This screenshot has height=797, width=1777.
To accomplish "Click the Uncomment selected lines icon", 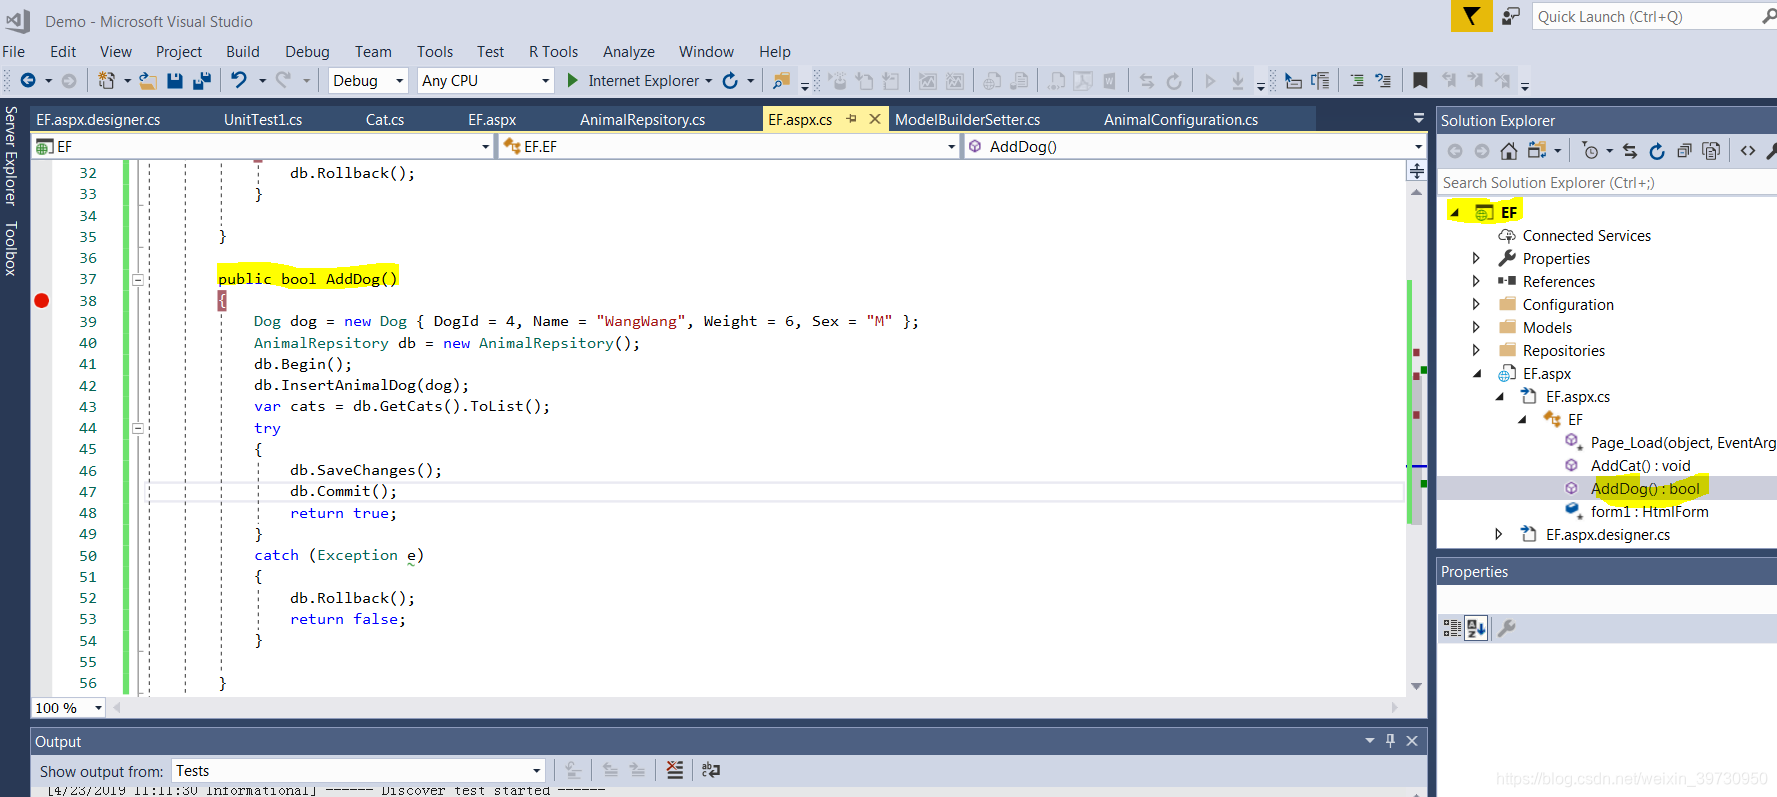I will [1383, 80].
